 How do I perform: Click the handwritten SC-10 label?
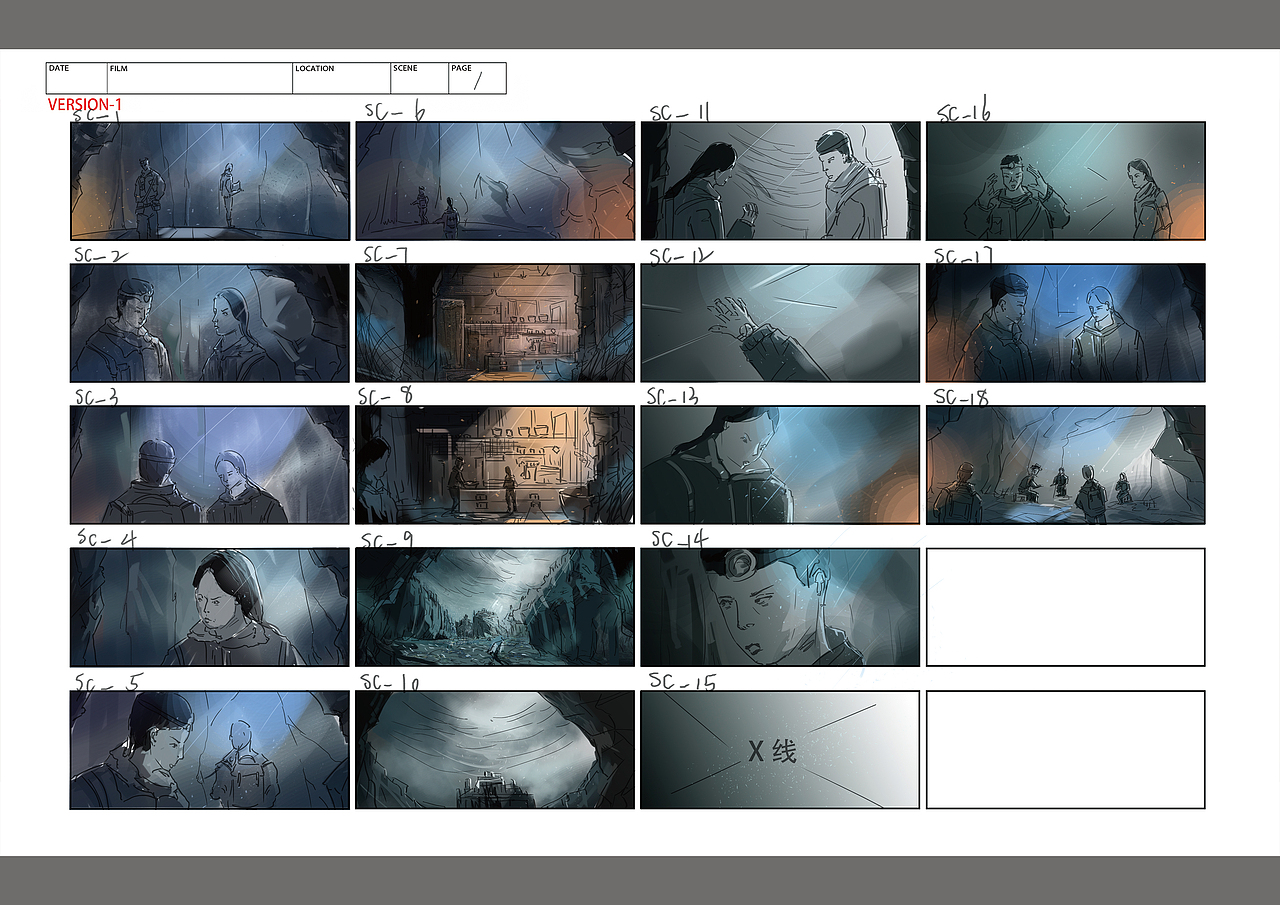[x=390, y=683]
